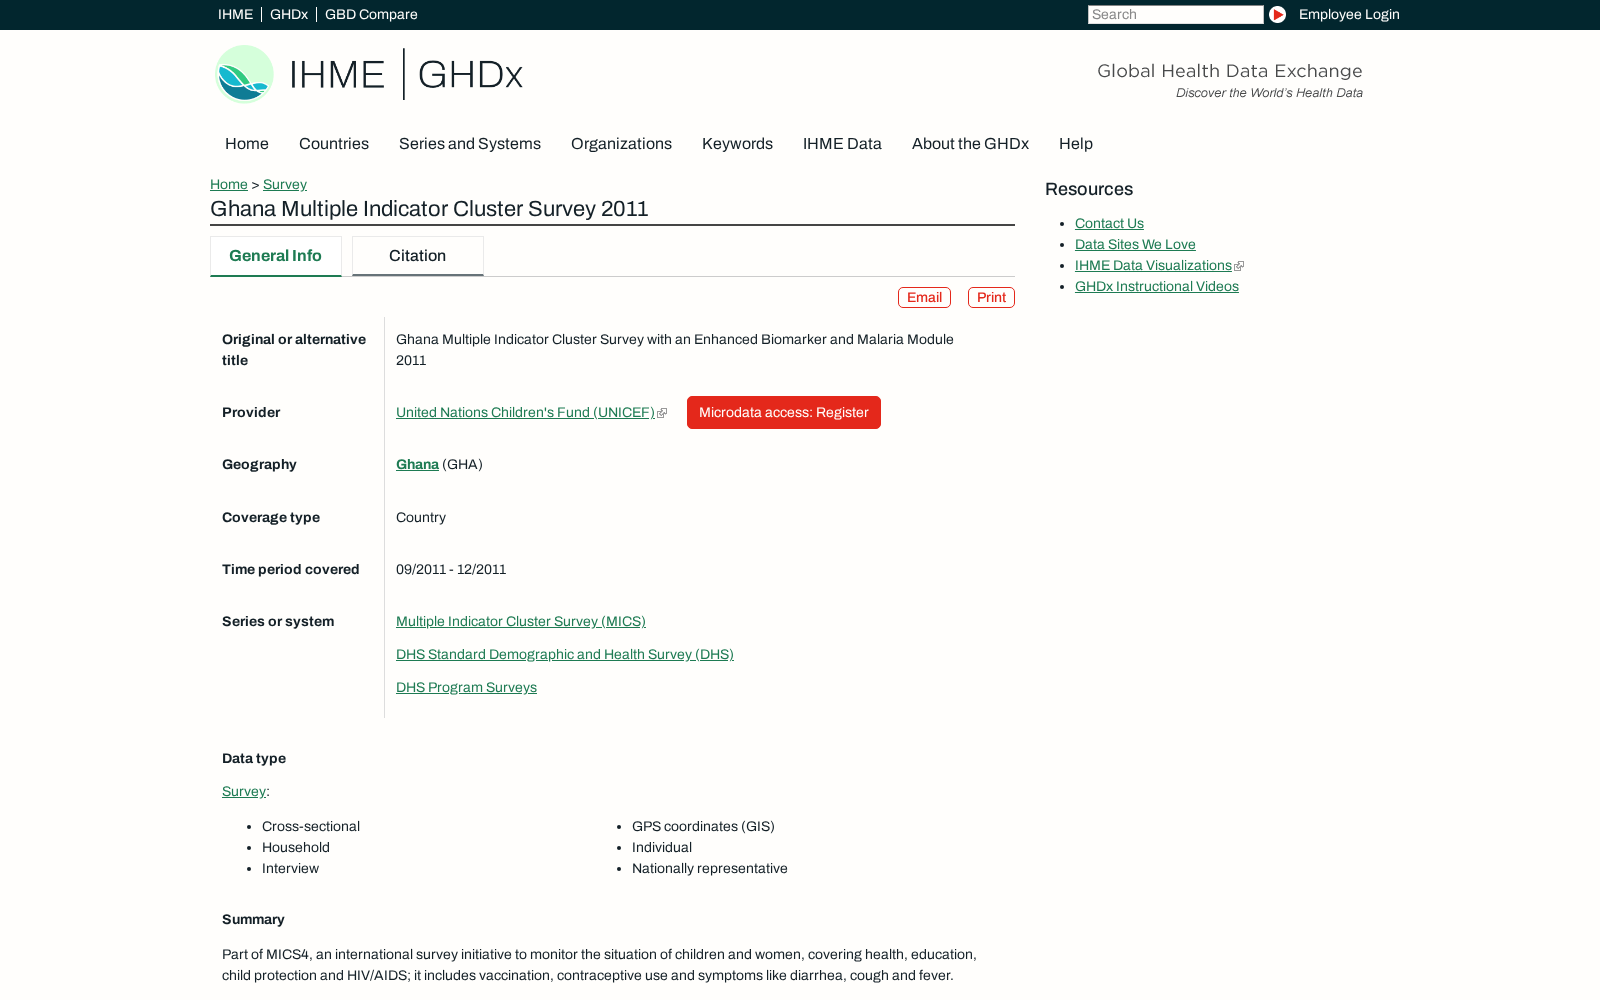This screenshot has width=1600, height=1000.
Task: Click the Coverage type value Country
Action: (x=421, y=518)
